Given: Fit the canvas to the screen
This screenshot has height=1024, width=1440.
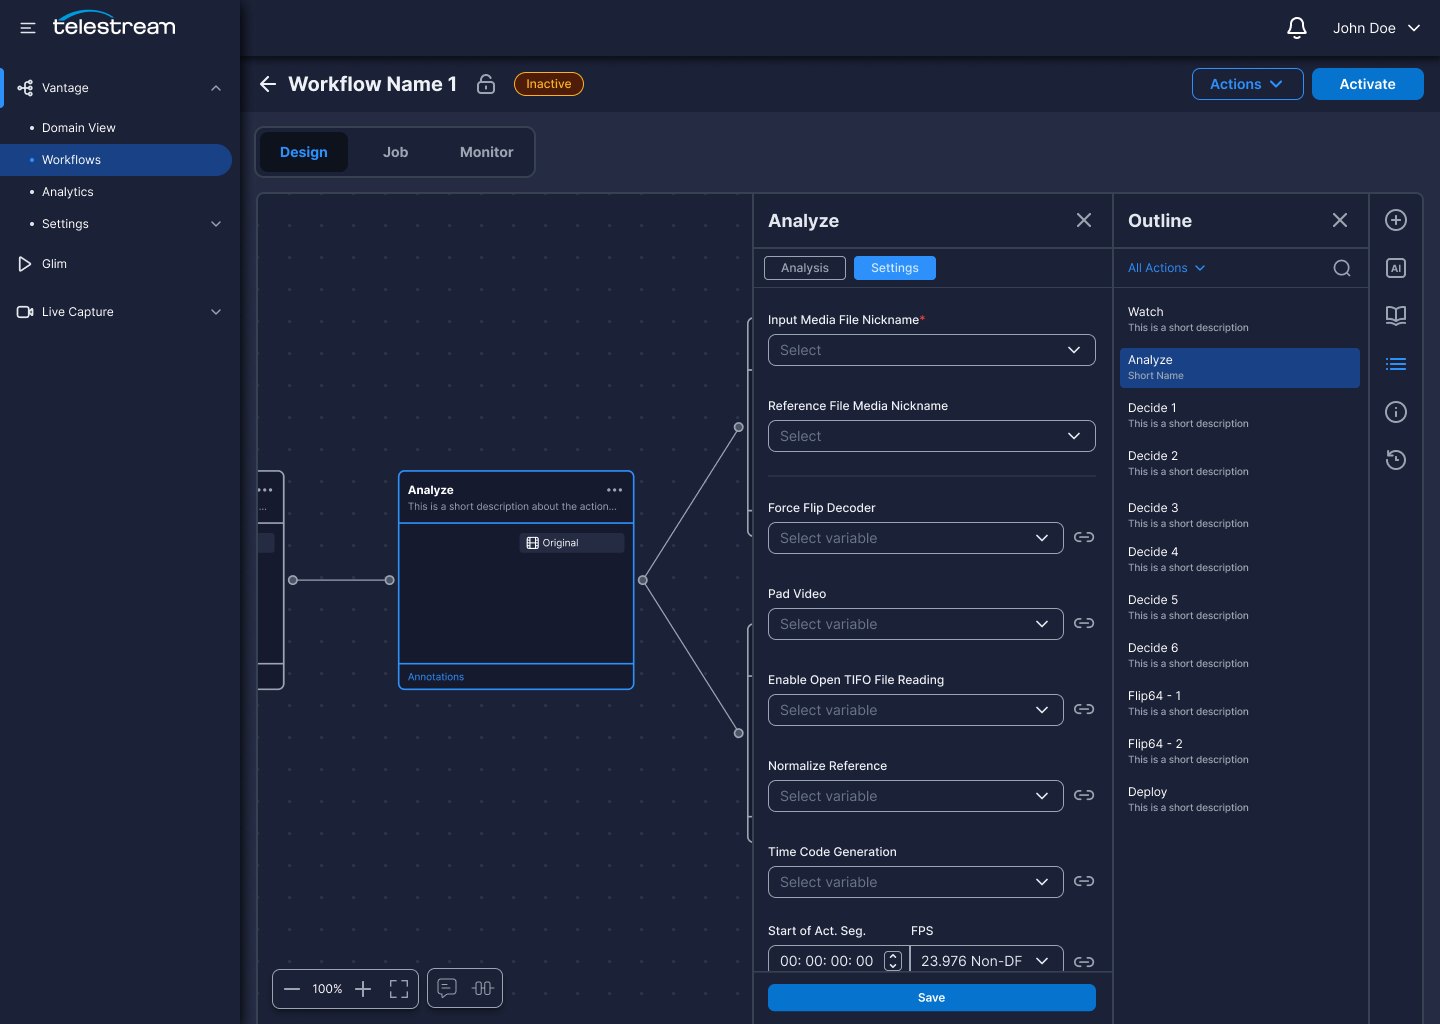Looking at the screenshot, I should 399,989.
